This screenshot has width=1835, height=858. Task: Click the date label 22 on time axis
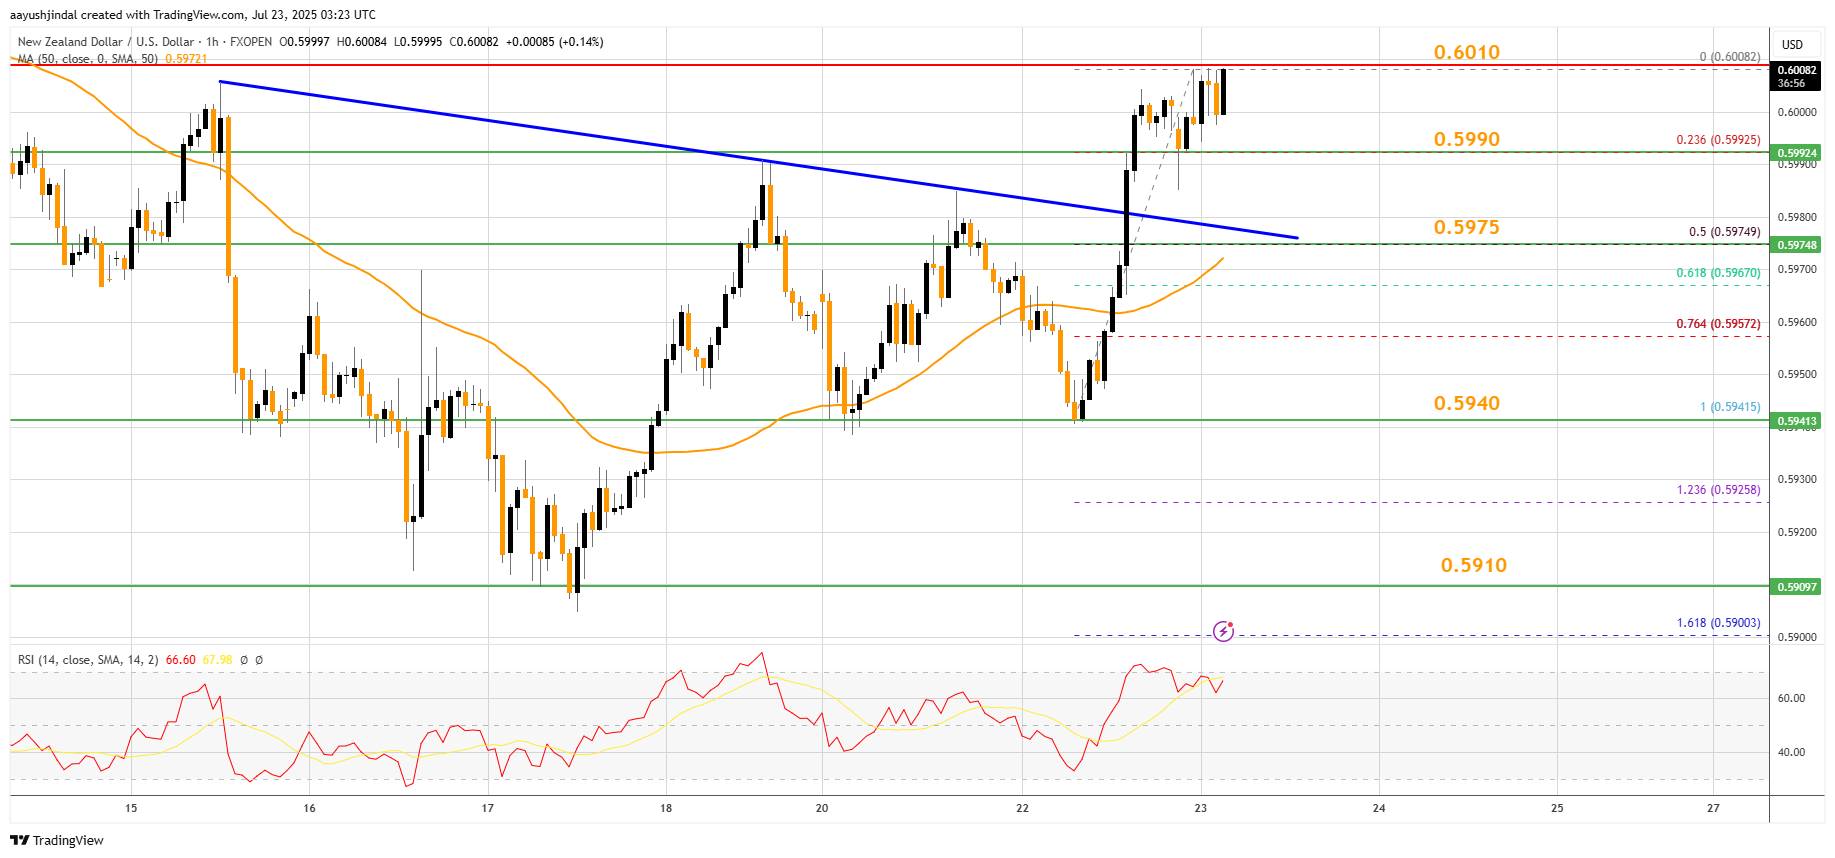point(1022,808)
